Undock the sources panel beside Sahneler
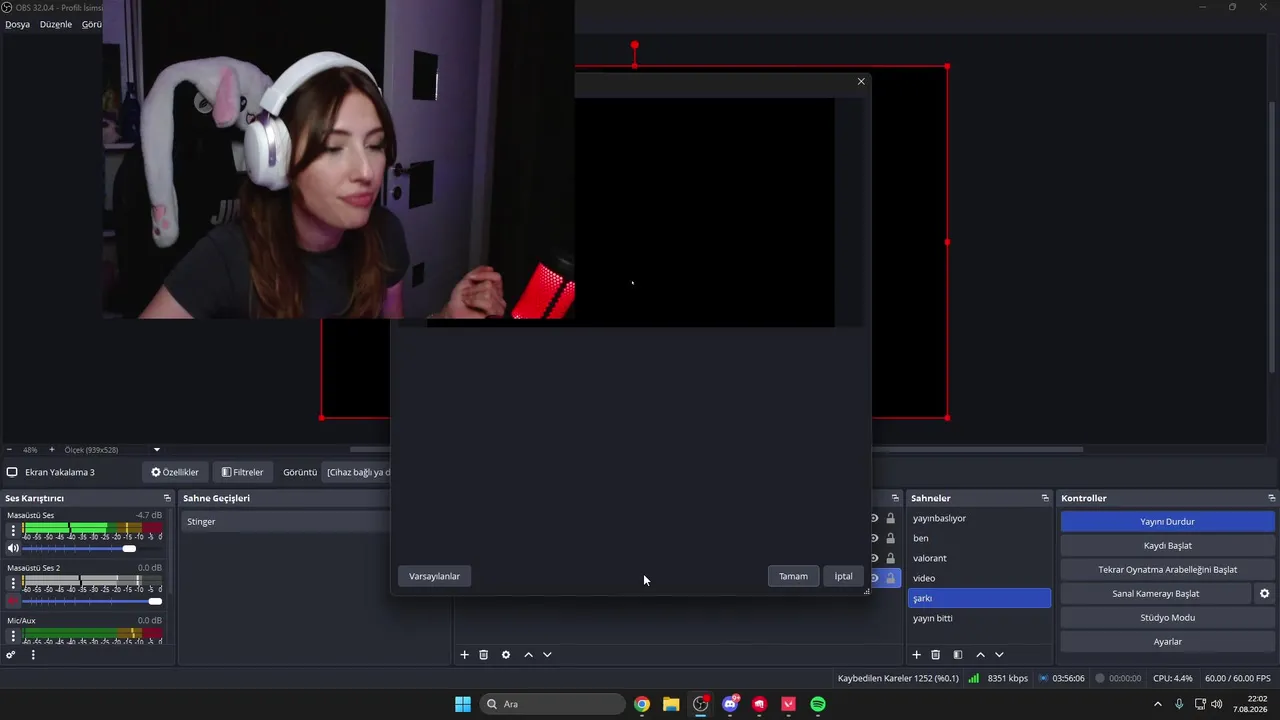 point(895,498)
